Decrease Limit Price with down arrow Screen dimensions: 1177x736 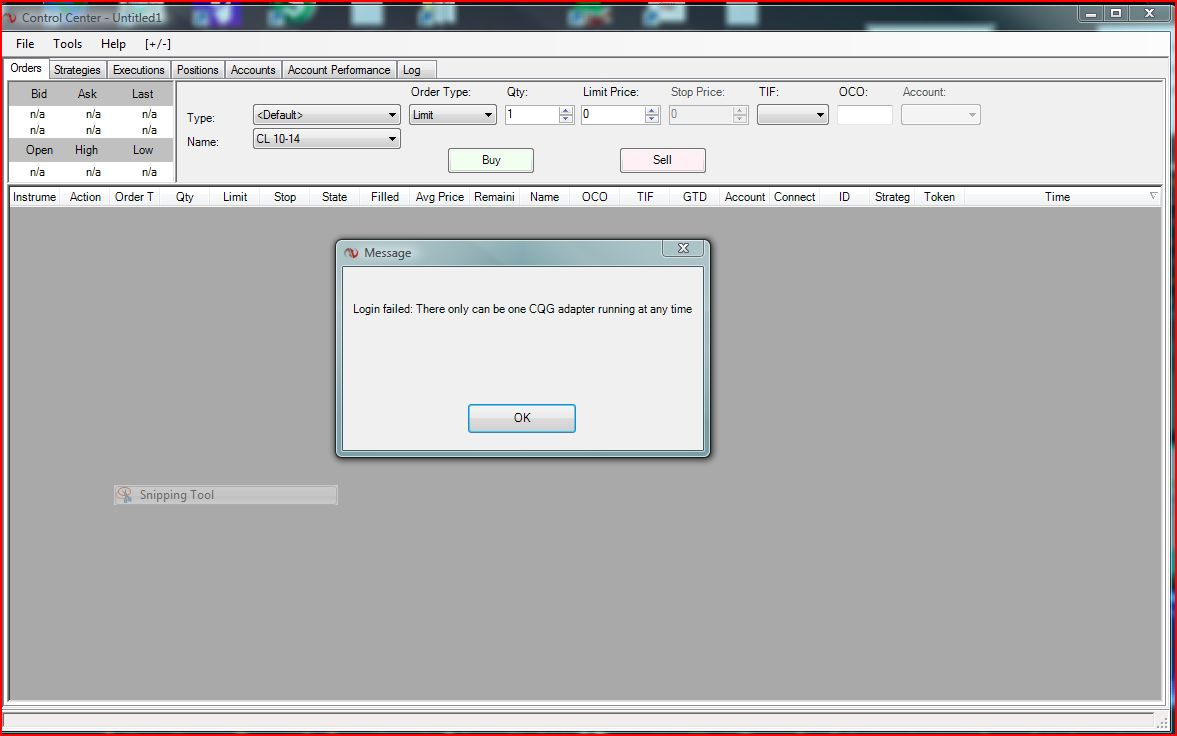652,119
